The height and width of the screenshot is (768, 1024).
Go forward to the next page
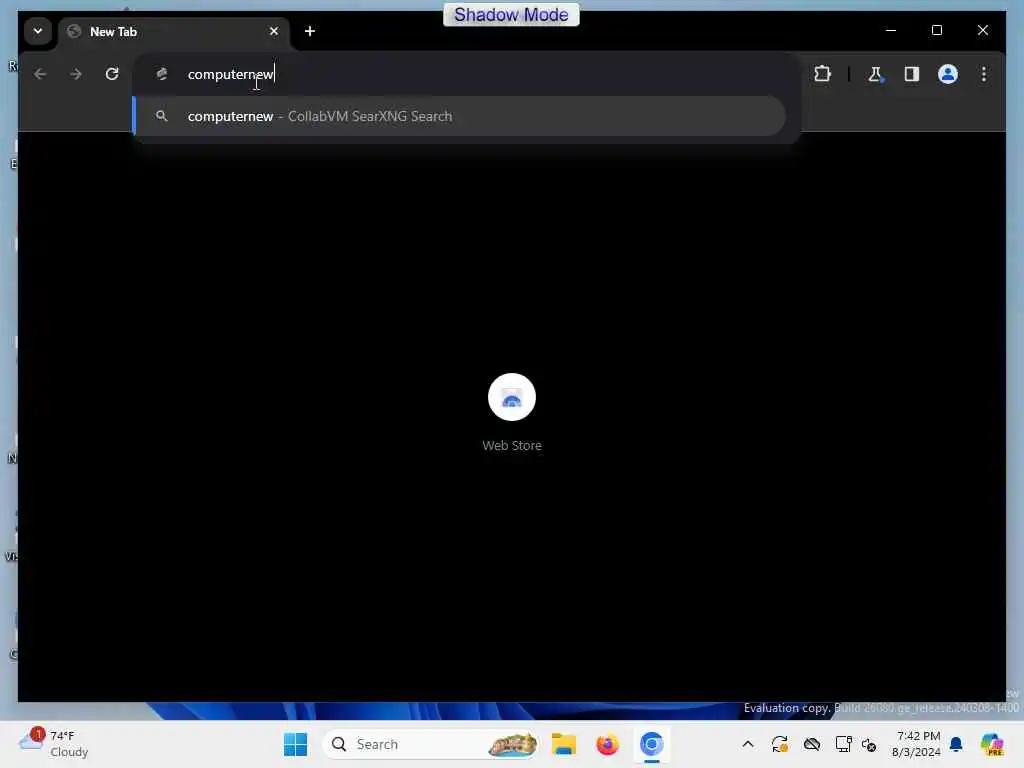[76, 74]
